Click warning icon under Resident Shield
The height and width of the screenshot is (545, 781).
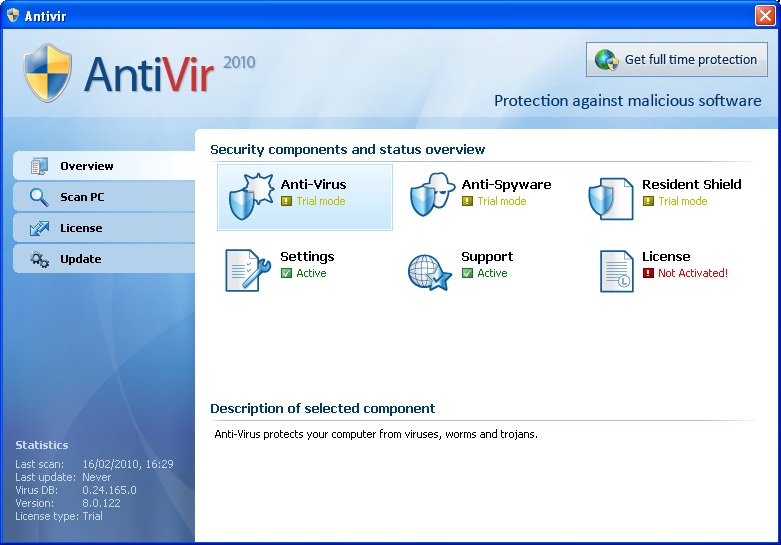point(648,201)
